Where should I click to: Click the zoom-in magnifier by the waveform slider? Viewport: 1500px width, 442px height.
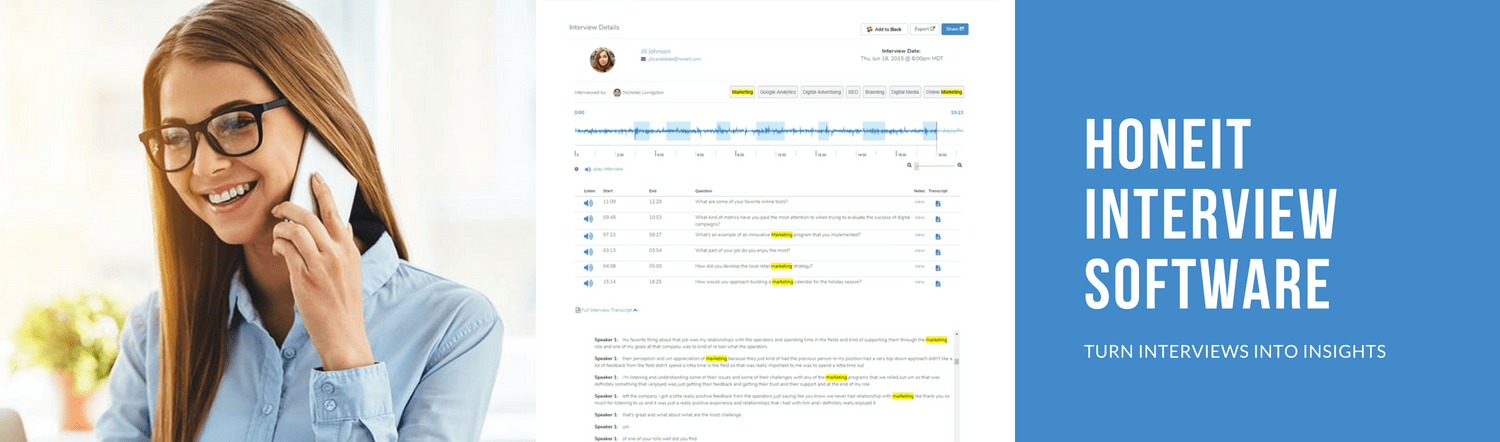click(960, 165)
